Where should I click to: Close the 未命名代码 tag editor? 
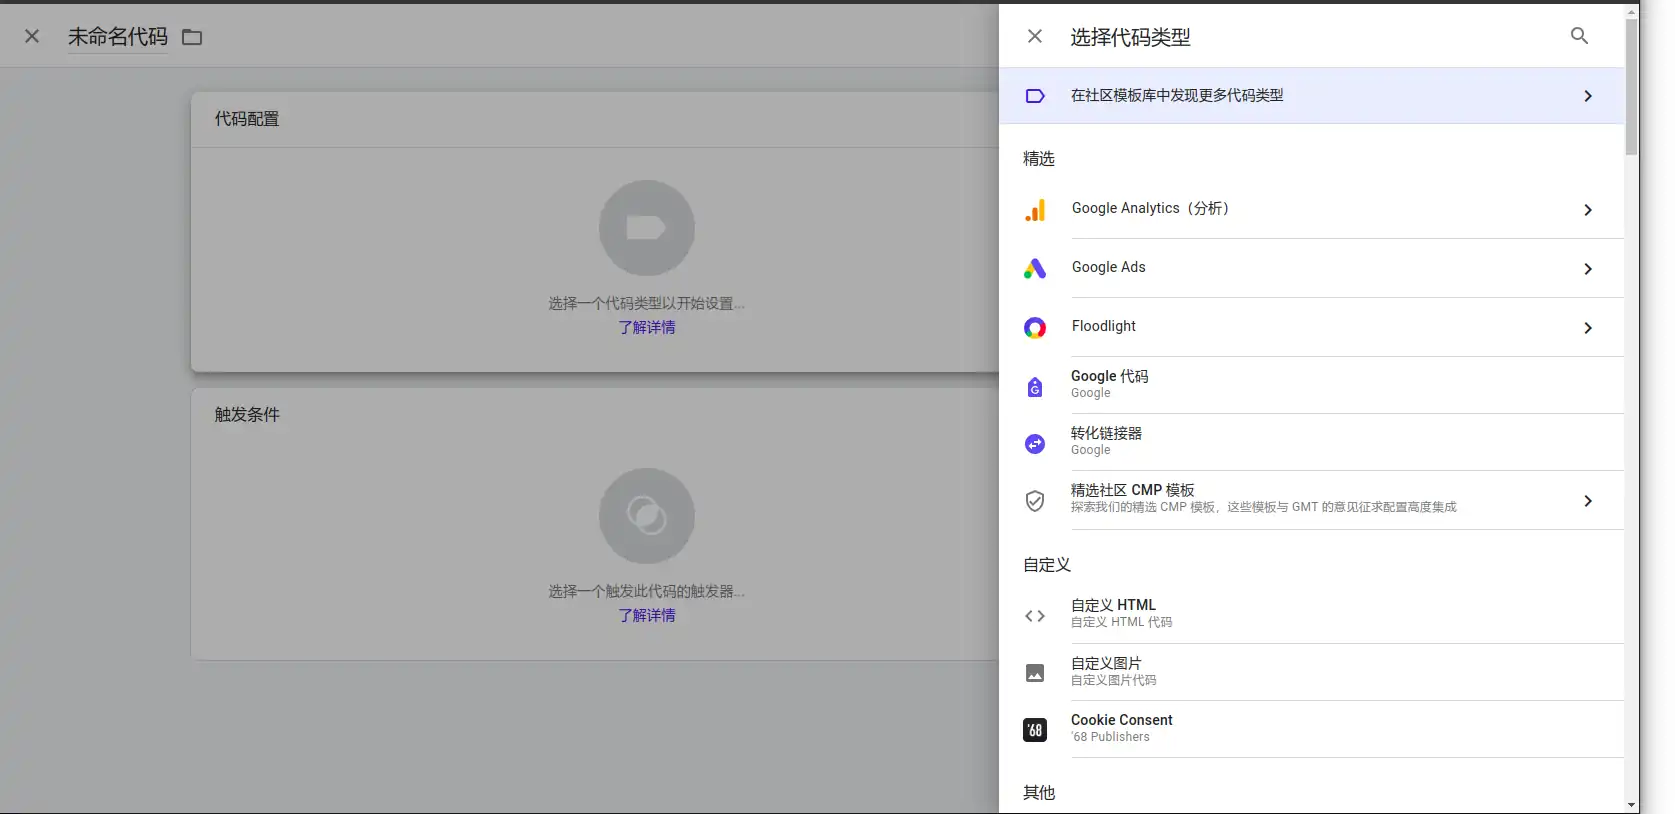click(x=32, y=37)
